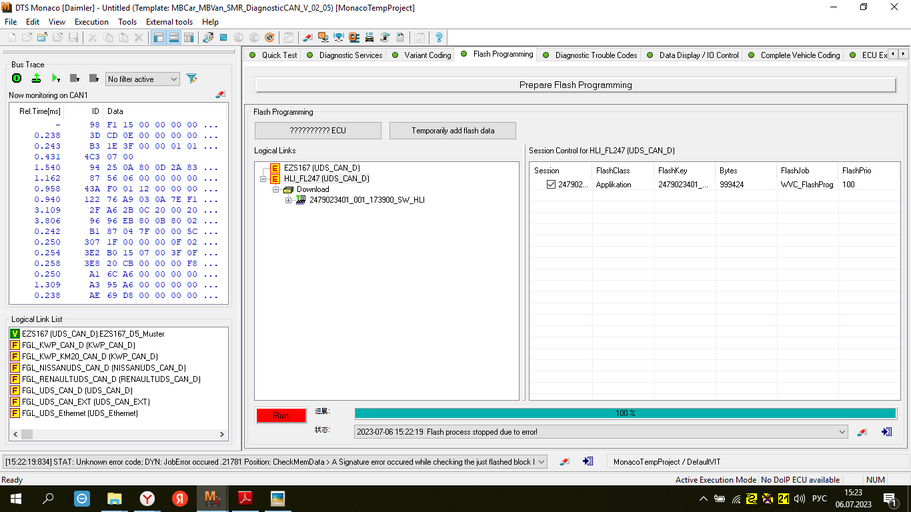
Task: Toggle the first layout view toolbar icon
Action: point(159,38)
